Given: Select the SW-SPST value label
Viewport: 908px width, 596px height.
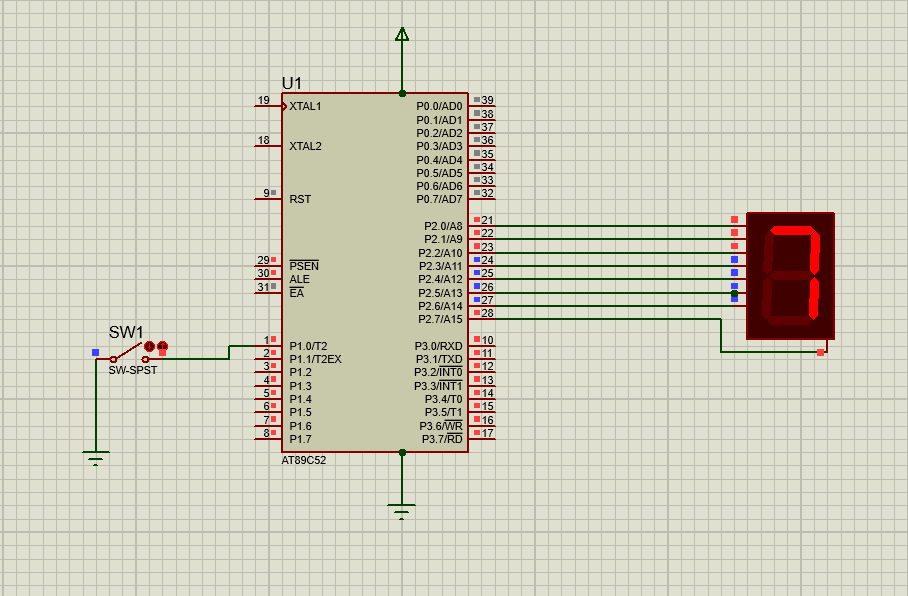Looking at the screenshot, I should [x=133, y=370].
